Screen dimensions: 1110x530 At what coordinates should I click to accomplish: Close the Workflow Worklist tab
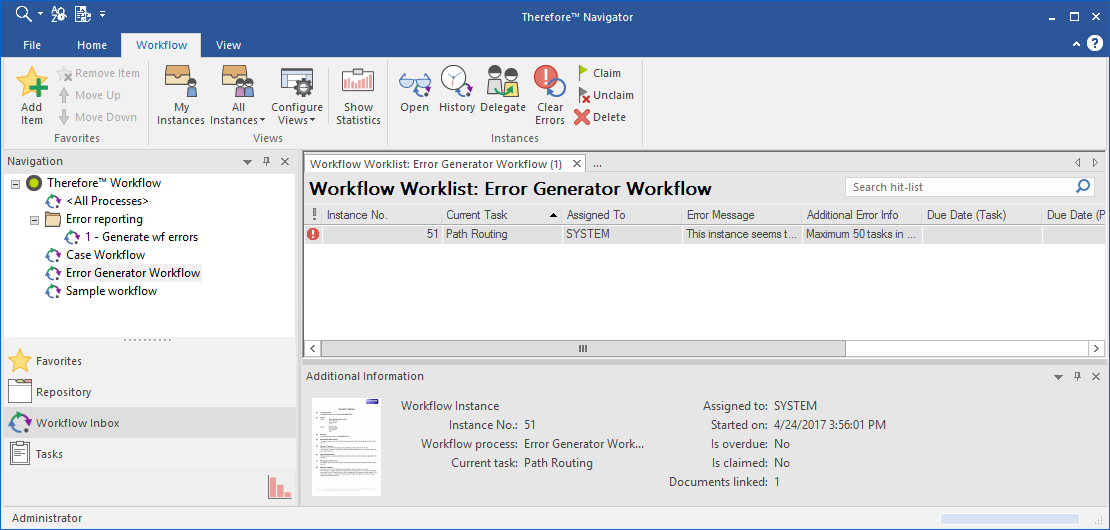[x=577, y=164]
